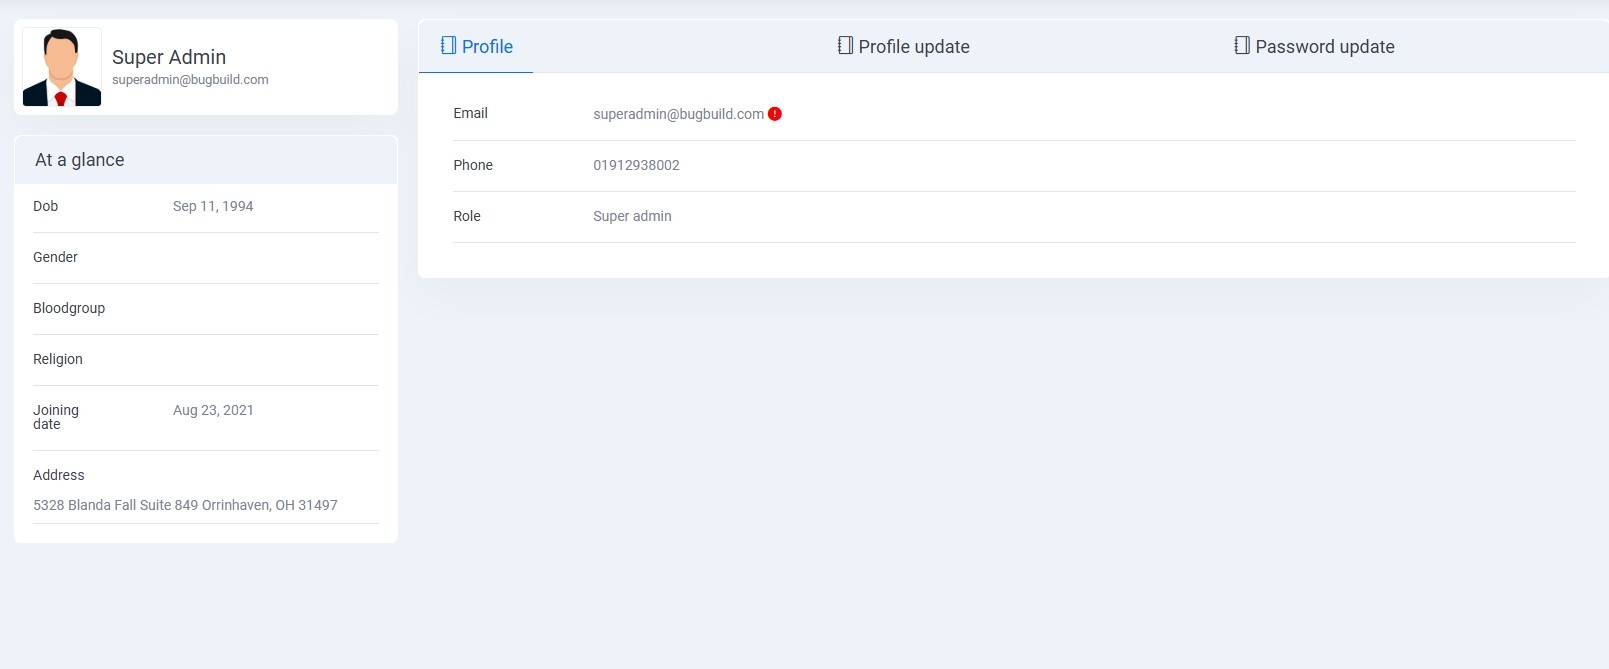Click the At a glance header
1609x669 pixels.
80,160
